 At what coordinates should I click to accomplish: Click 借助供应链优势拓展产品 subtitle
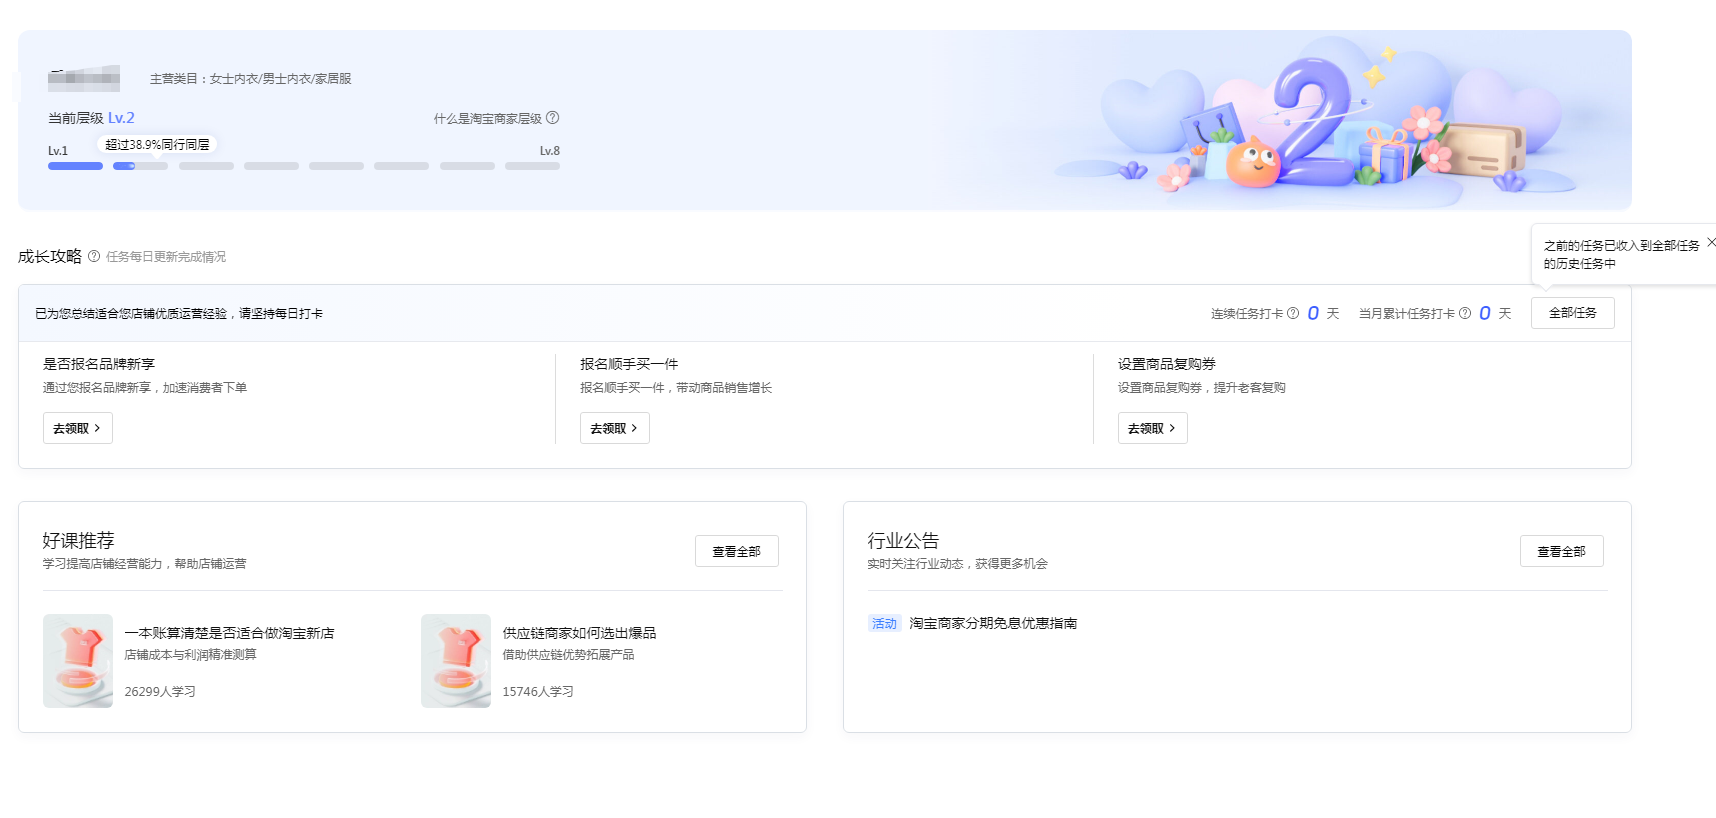568,655
